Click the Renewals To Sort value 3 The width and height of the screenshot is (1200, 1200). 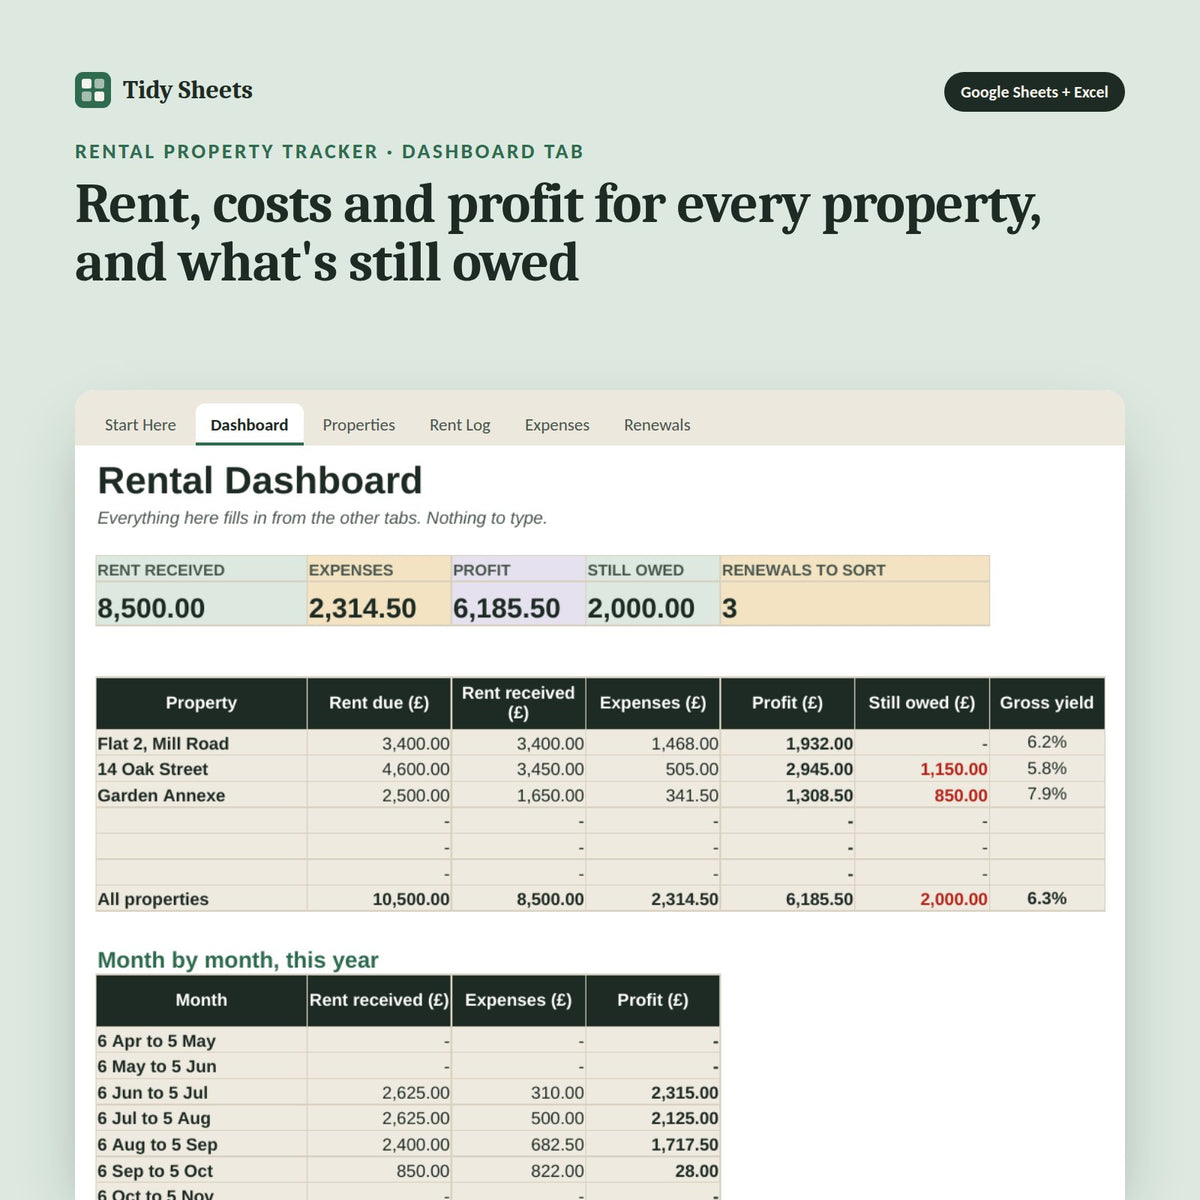pos(730,608)
